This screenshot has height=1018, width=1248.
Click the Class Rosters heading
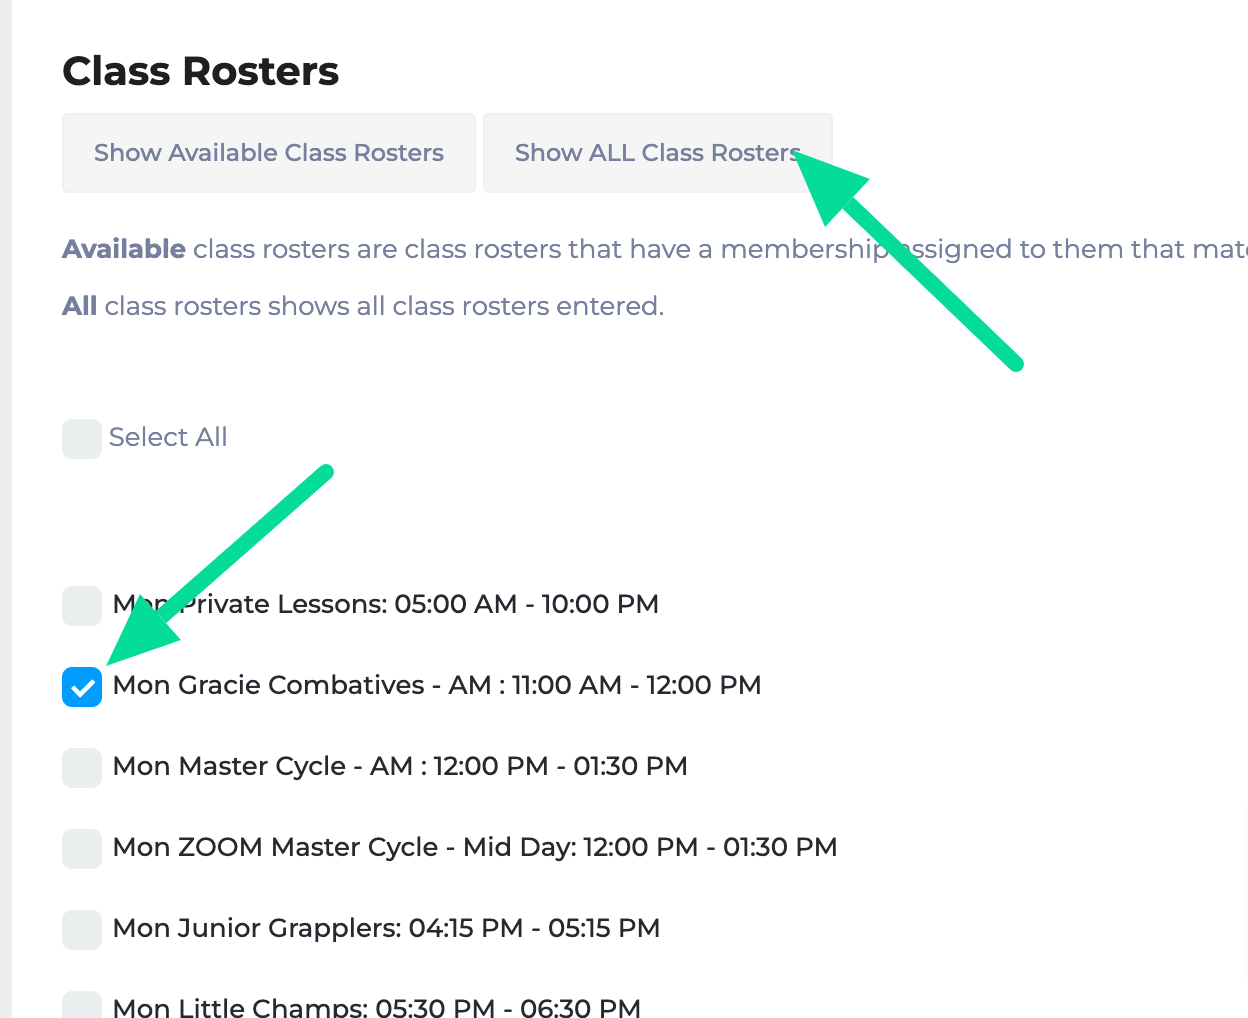pyautogui.click(x=200, y=70)
